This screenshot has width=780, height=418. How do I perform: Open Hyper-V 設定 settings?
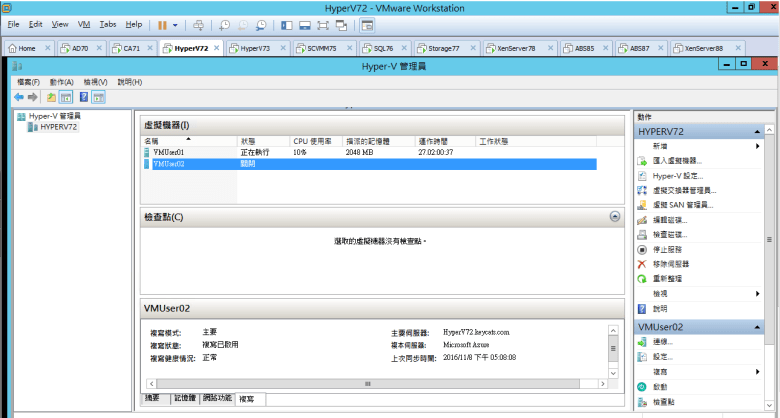[x=677, y=176]
